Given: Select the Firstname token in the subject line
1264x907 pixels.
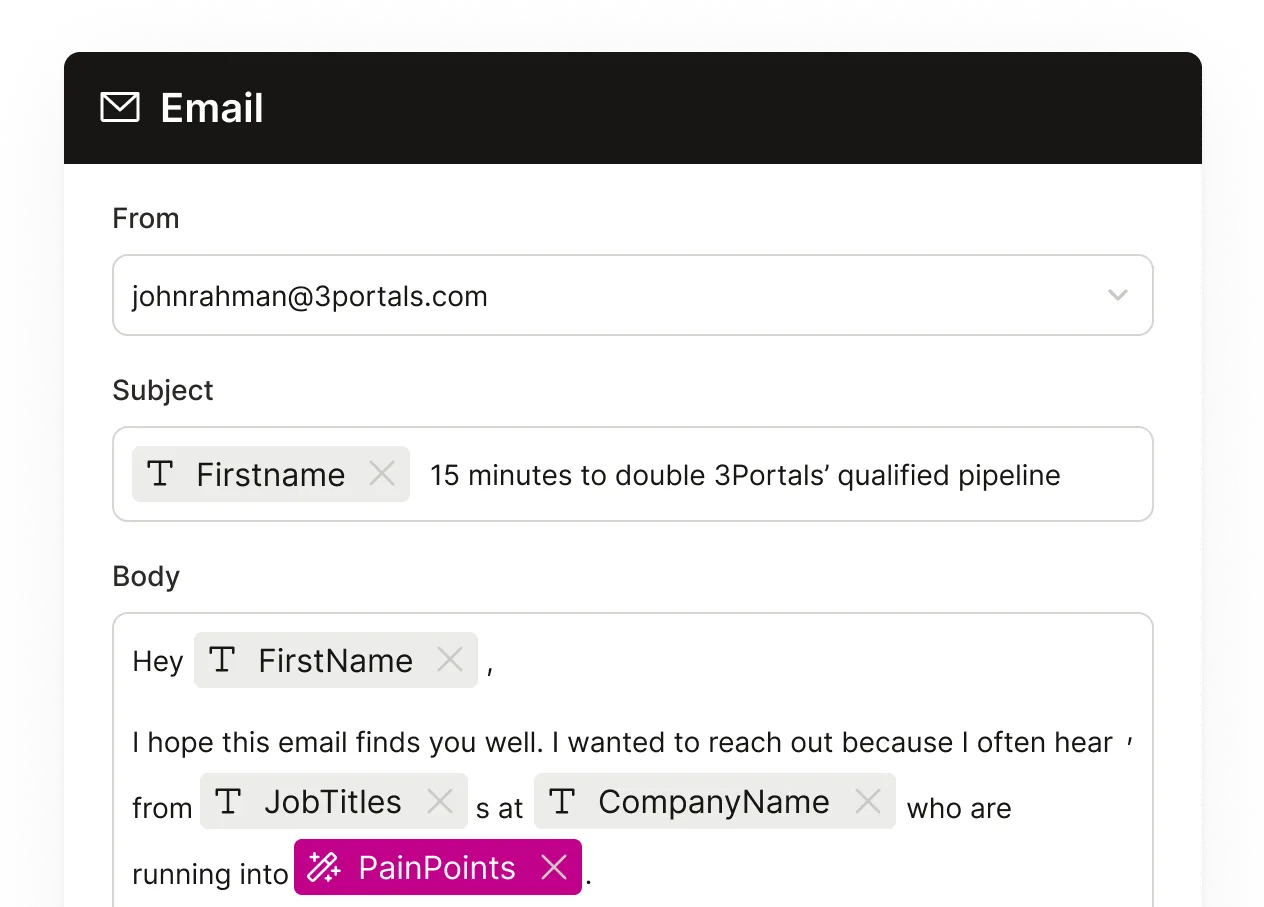Looking at the screenshot, I should coord(270,475).
